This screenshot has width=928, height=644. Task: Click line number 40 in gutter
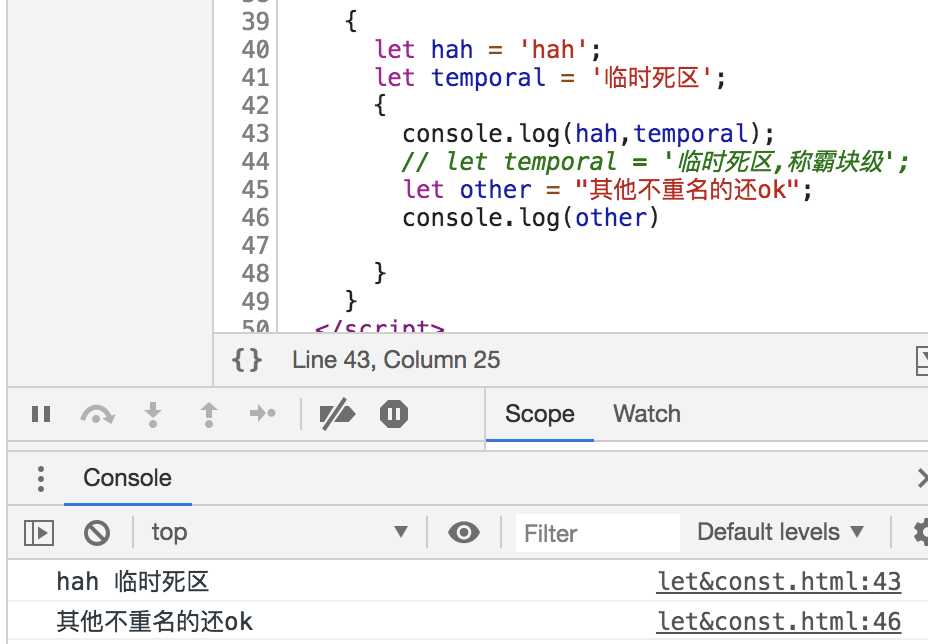[x=255, y=49]
